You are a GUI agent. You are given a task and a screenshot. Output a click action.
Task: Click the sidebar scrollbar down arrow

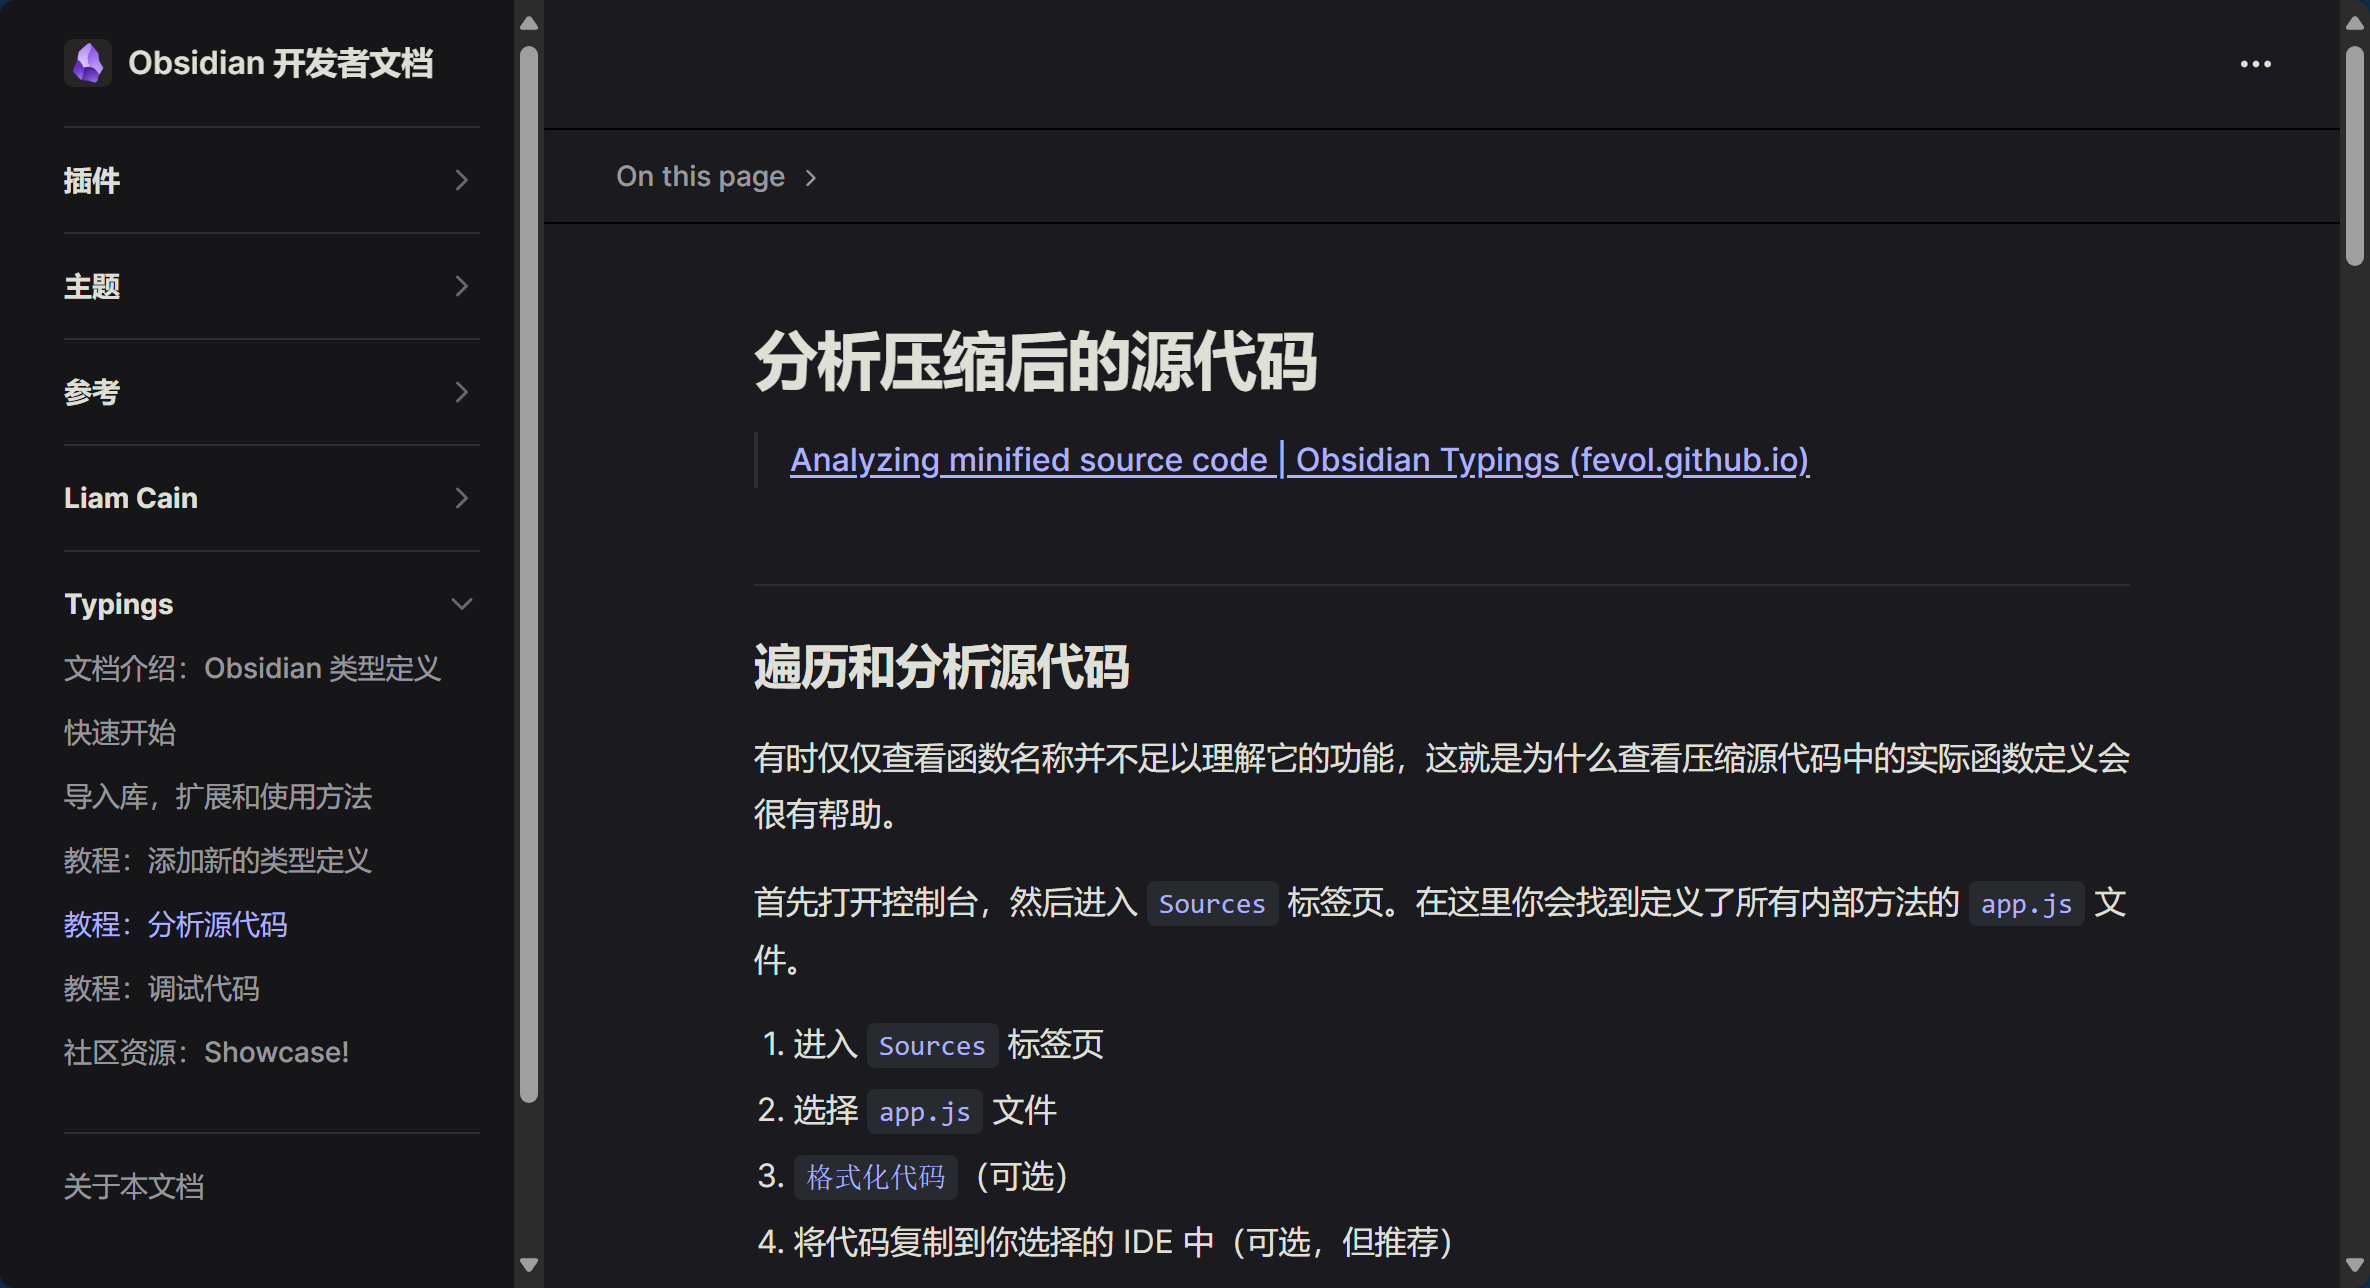pos(529,1265)
